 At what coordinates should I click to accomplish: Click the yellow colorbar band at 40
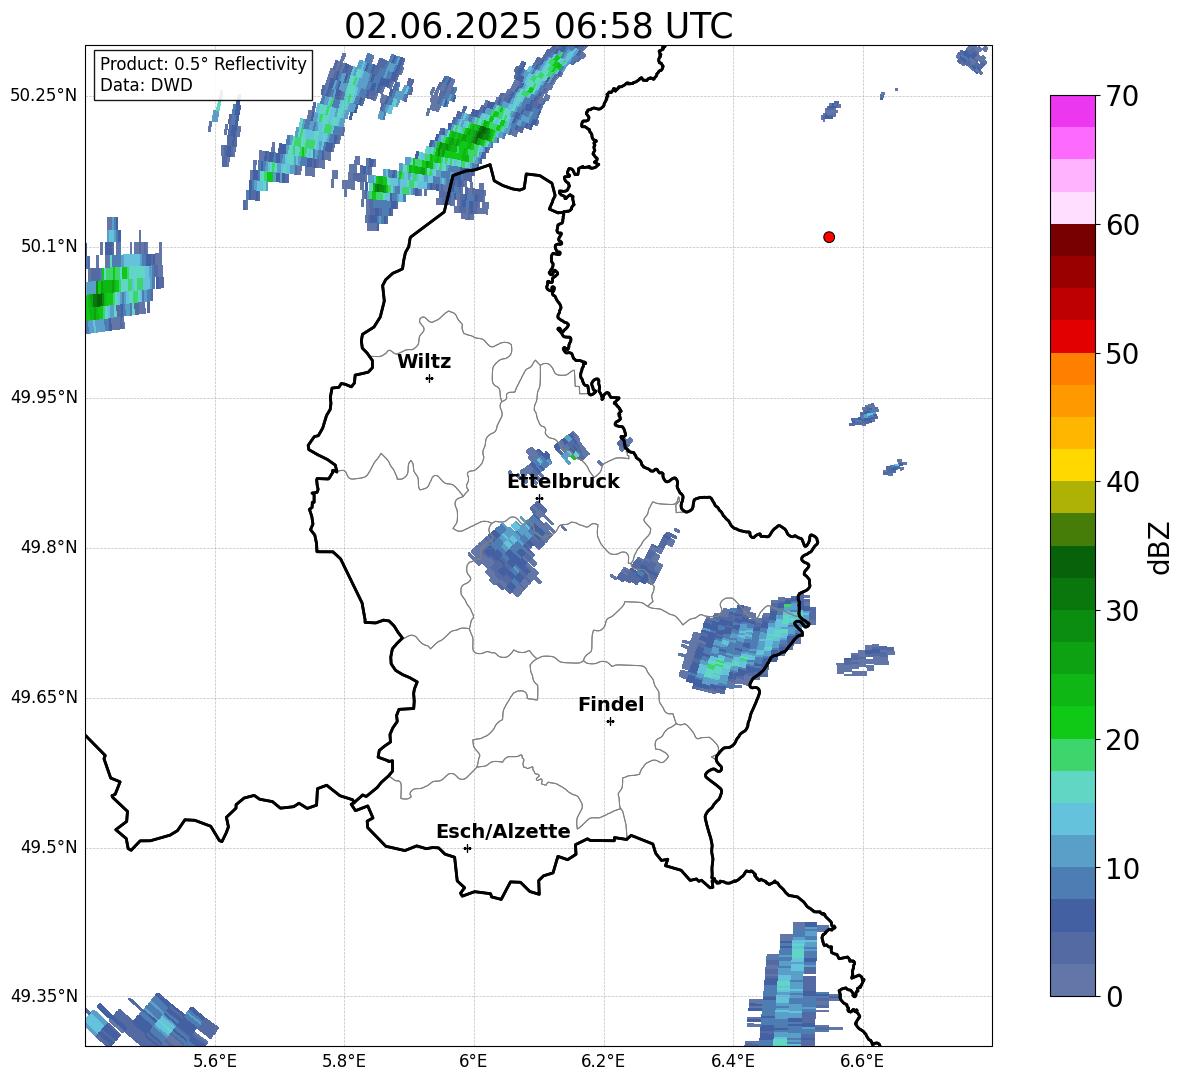coord(1072,465)
